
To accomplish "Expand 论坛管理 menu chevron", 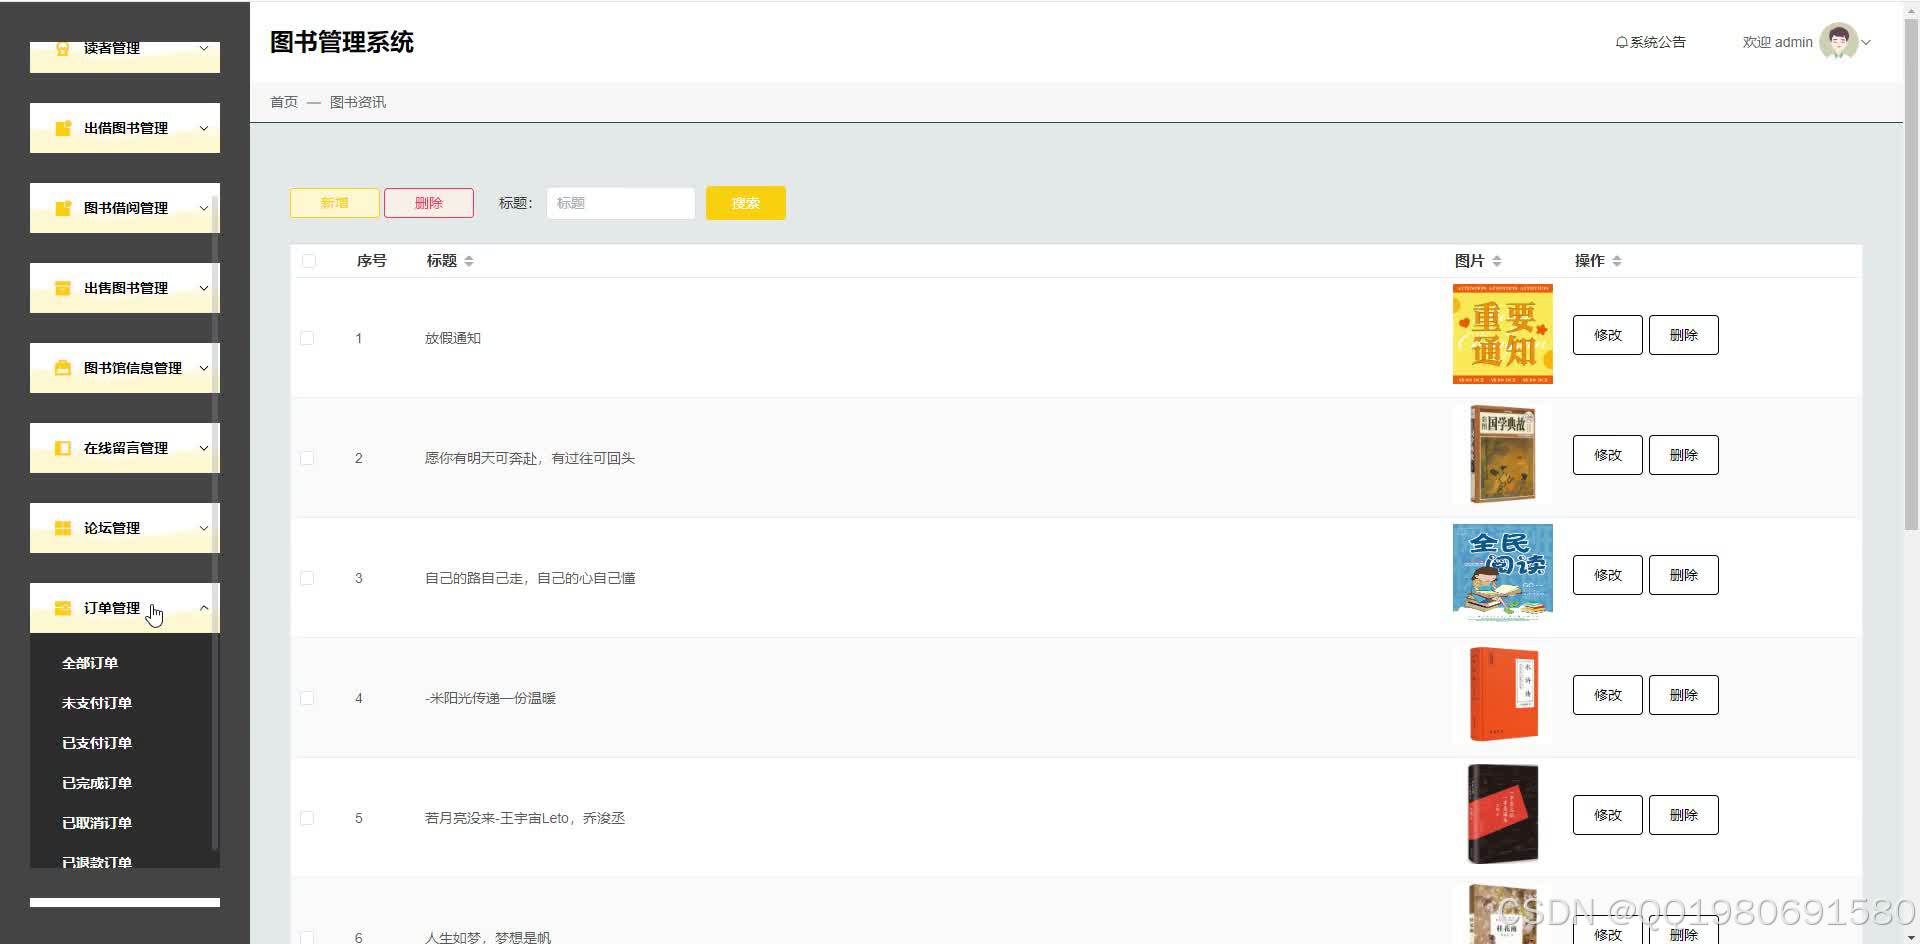I will point(204,528).
